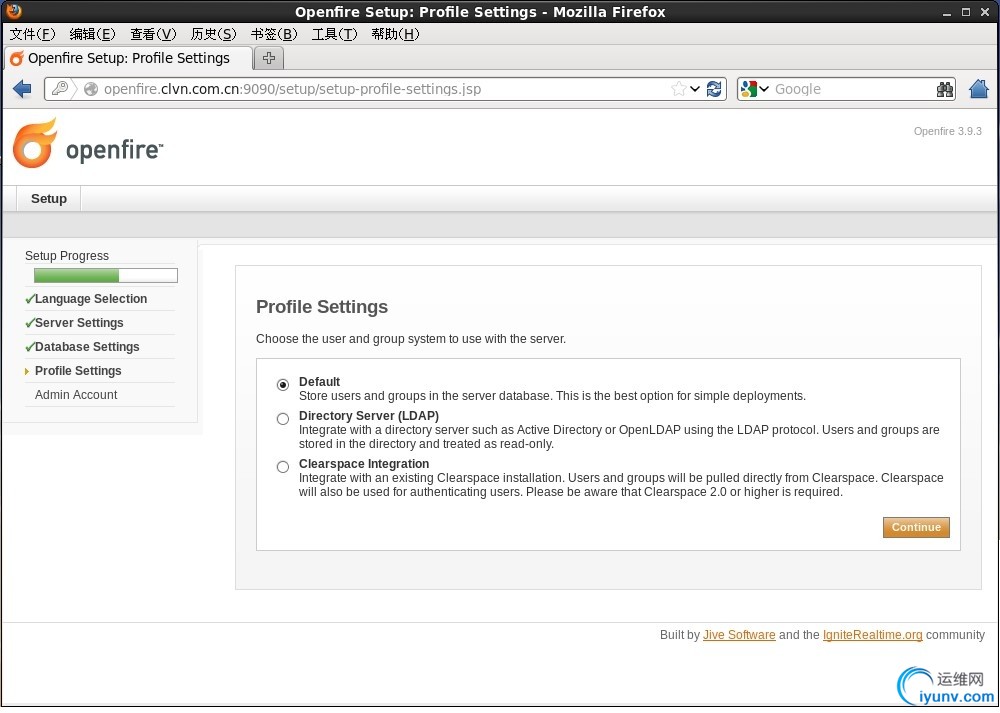Open the 帮助(H) menu
This screenshot has width=1000, height=713.
coord(395,34)
